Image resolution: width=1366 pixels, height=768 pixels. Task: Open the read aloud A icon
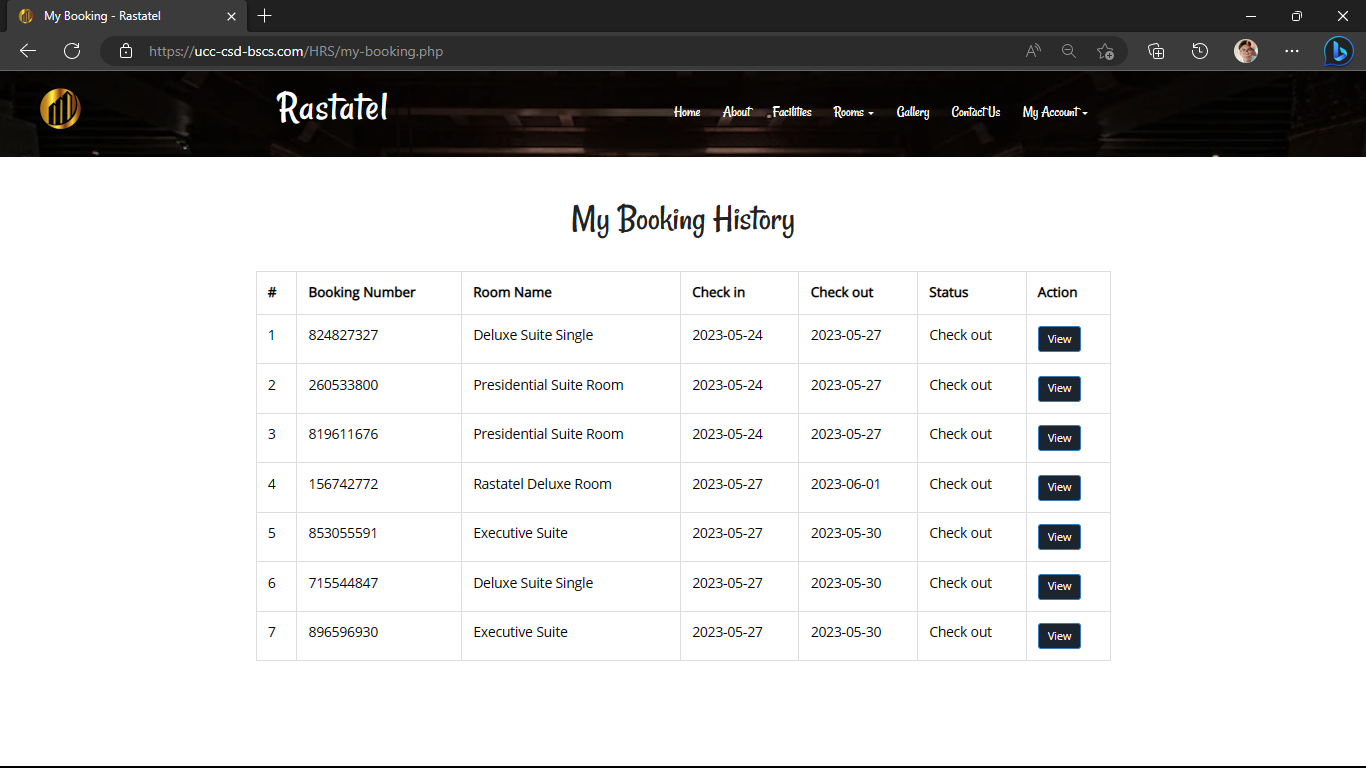click(1032, 51)
